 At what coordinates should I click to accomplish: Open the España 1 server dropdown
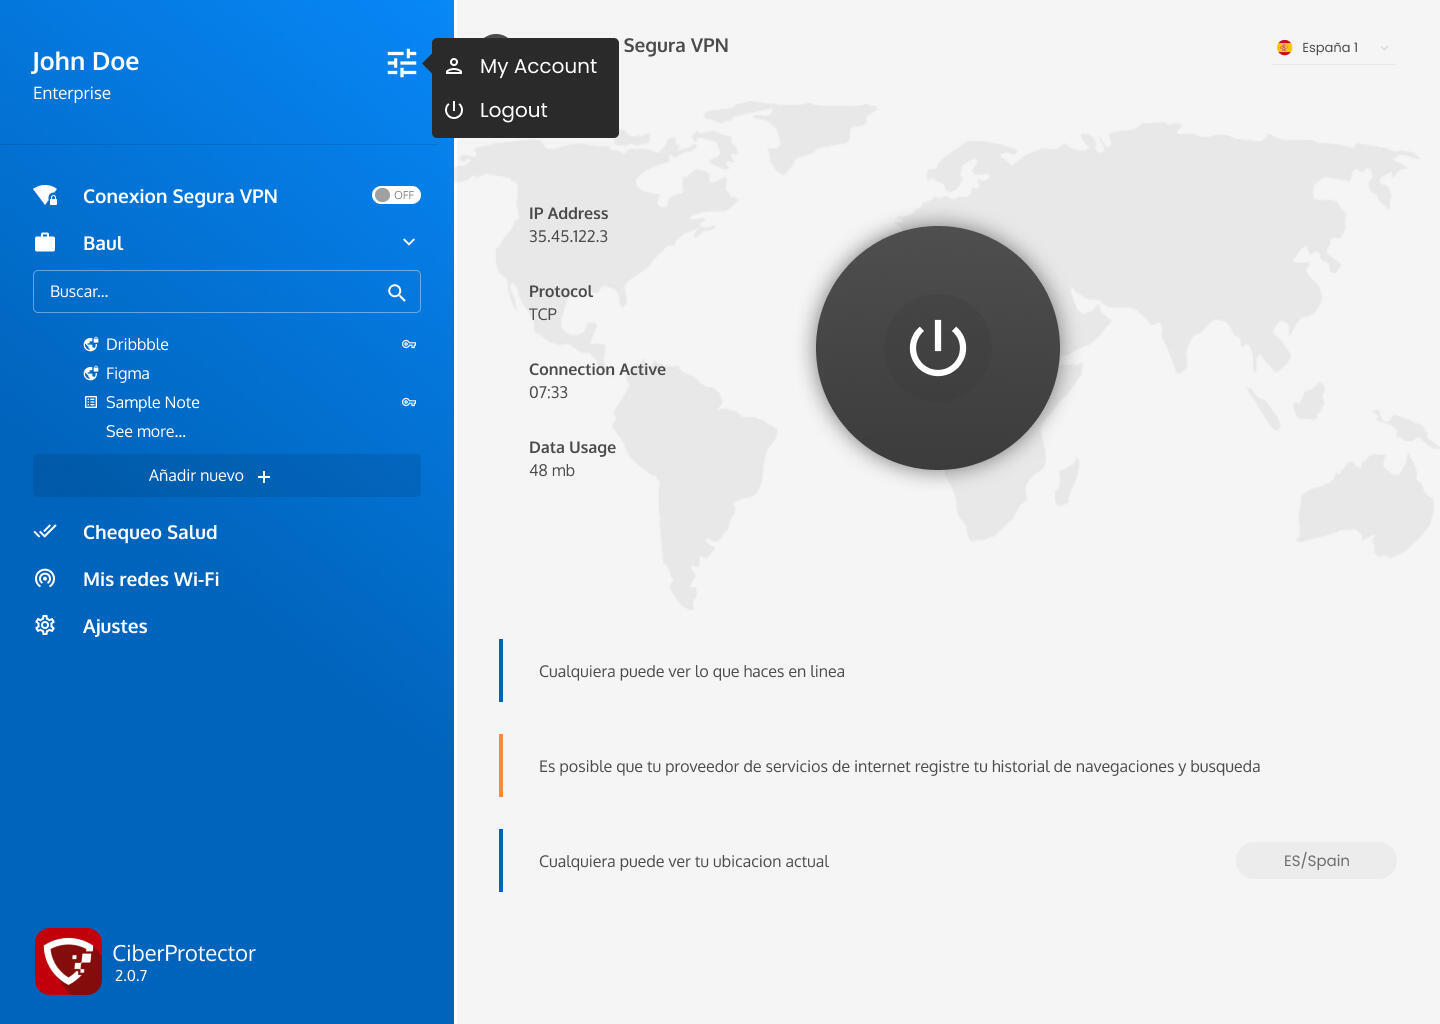[1333, 48]
